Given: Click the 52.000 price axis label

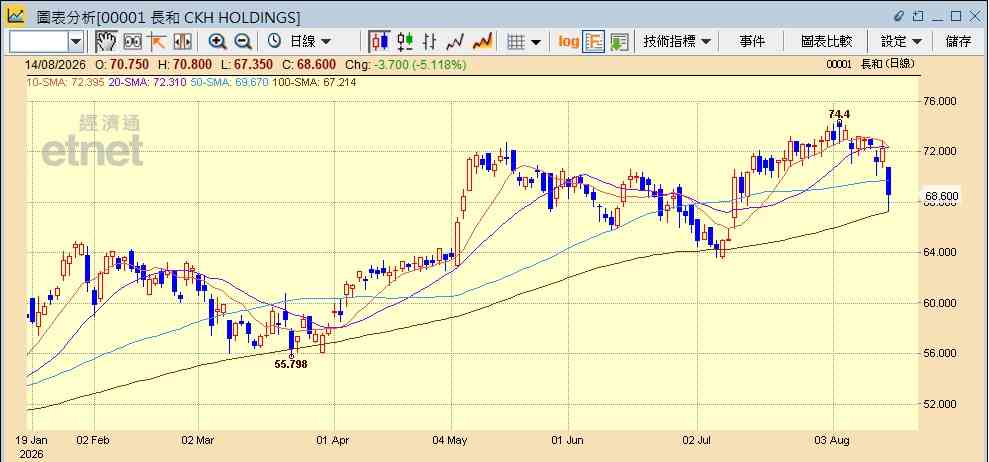Looking at the screenshot, I should point(942,404).
